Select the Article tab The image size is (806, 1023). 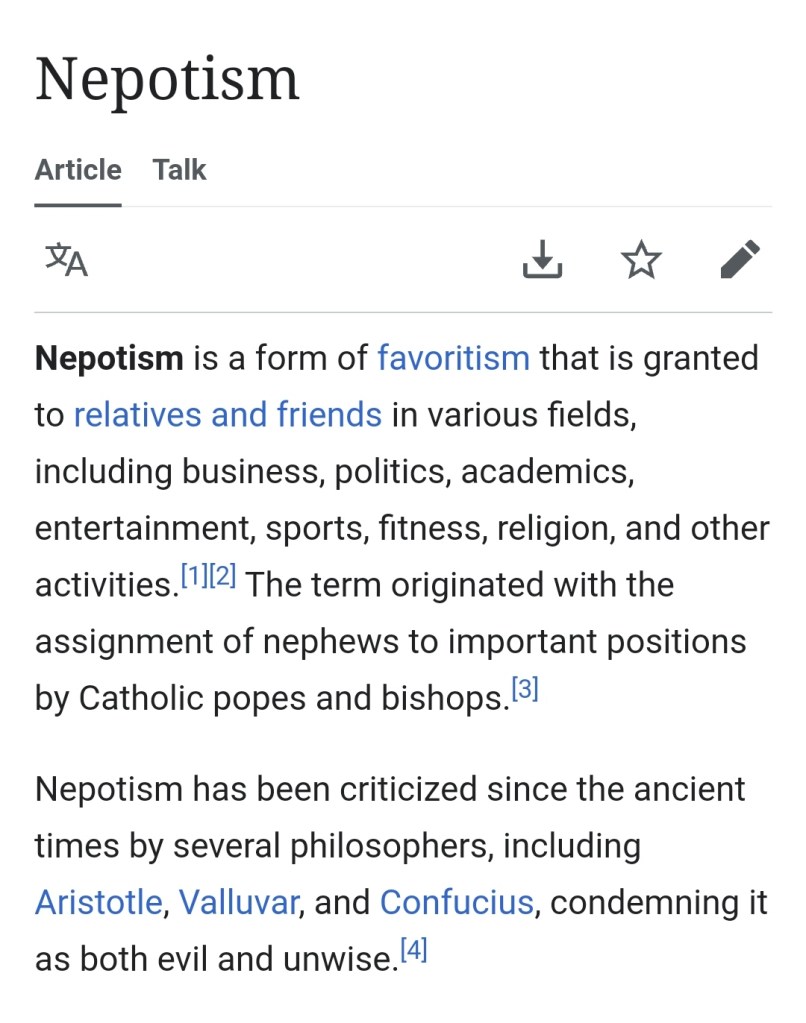click(x=78, y=170)
